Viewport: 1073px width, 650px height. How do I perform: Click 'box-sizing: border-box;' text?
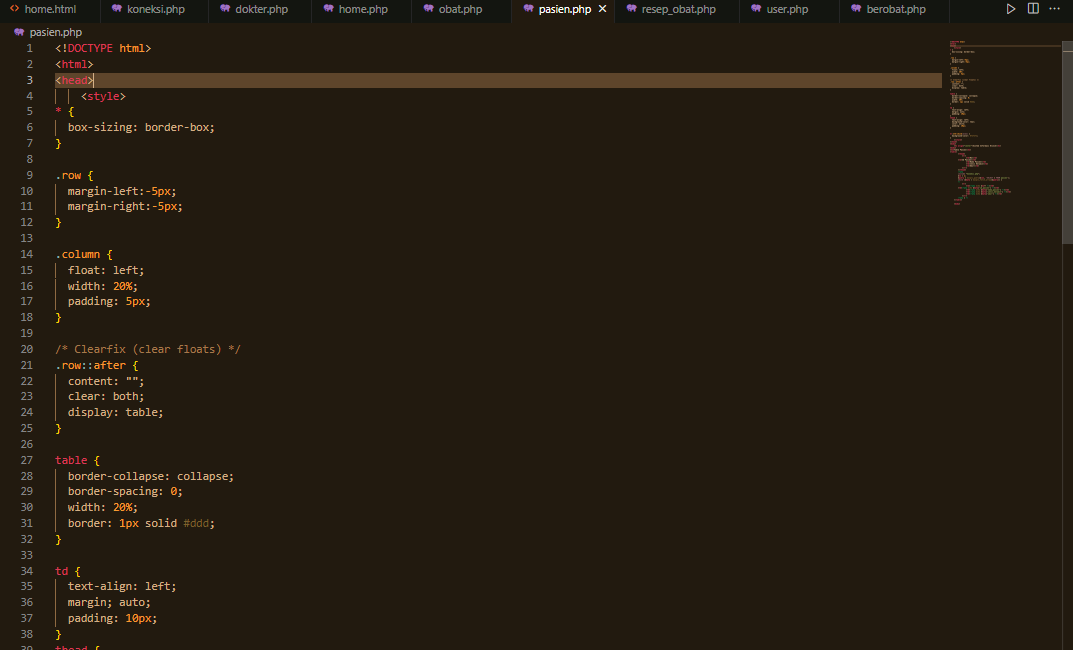coord(141,127)
